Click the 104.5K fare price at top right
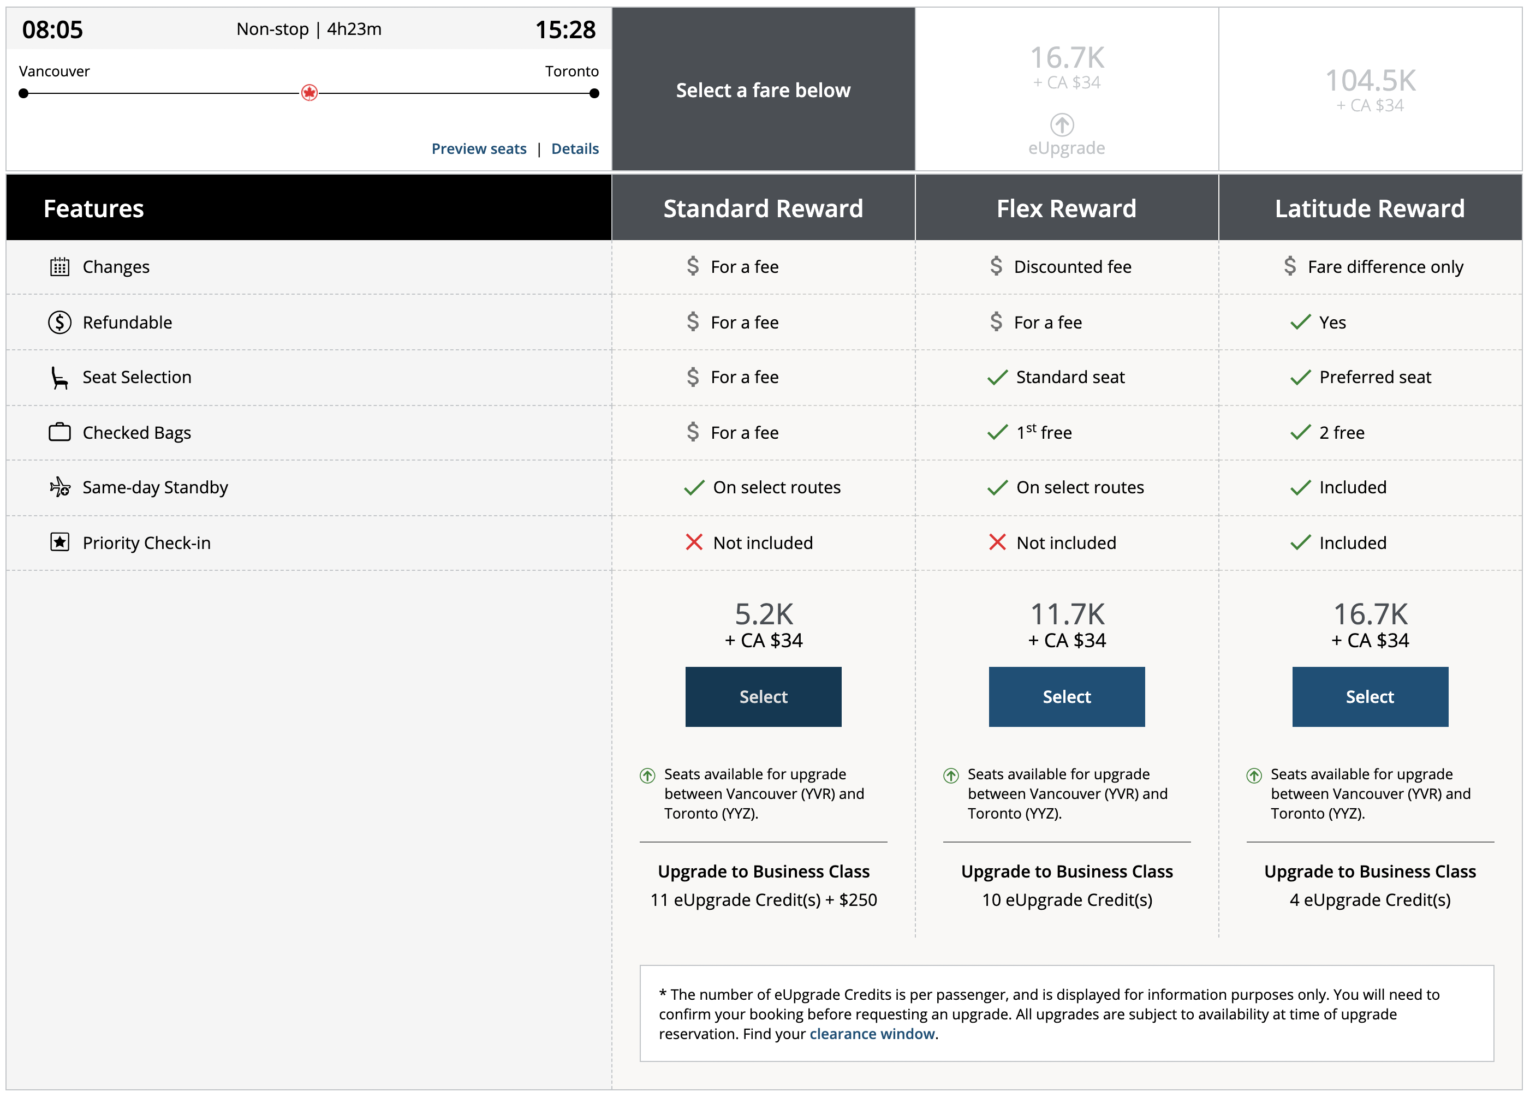 point(1370,80)
